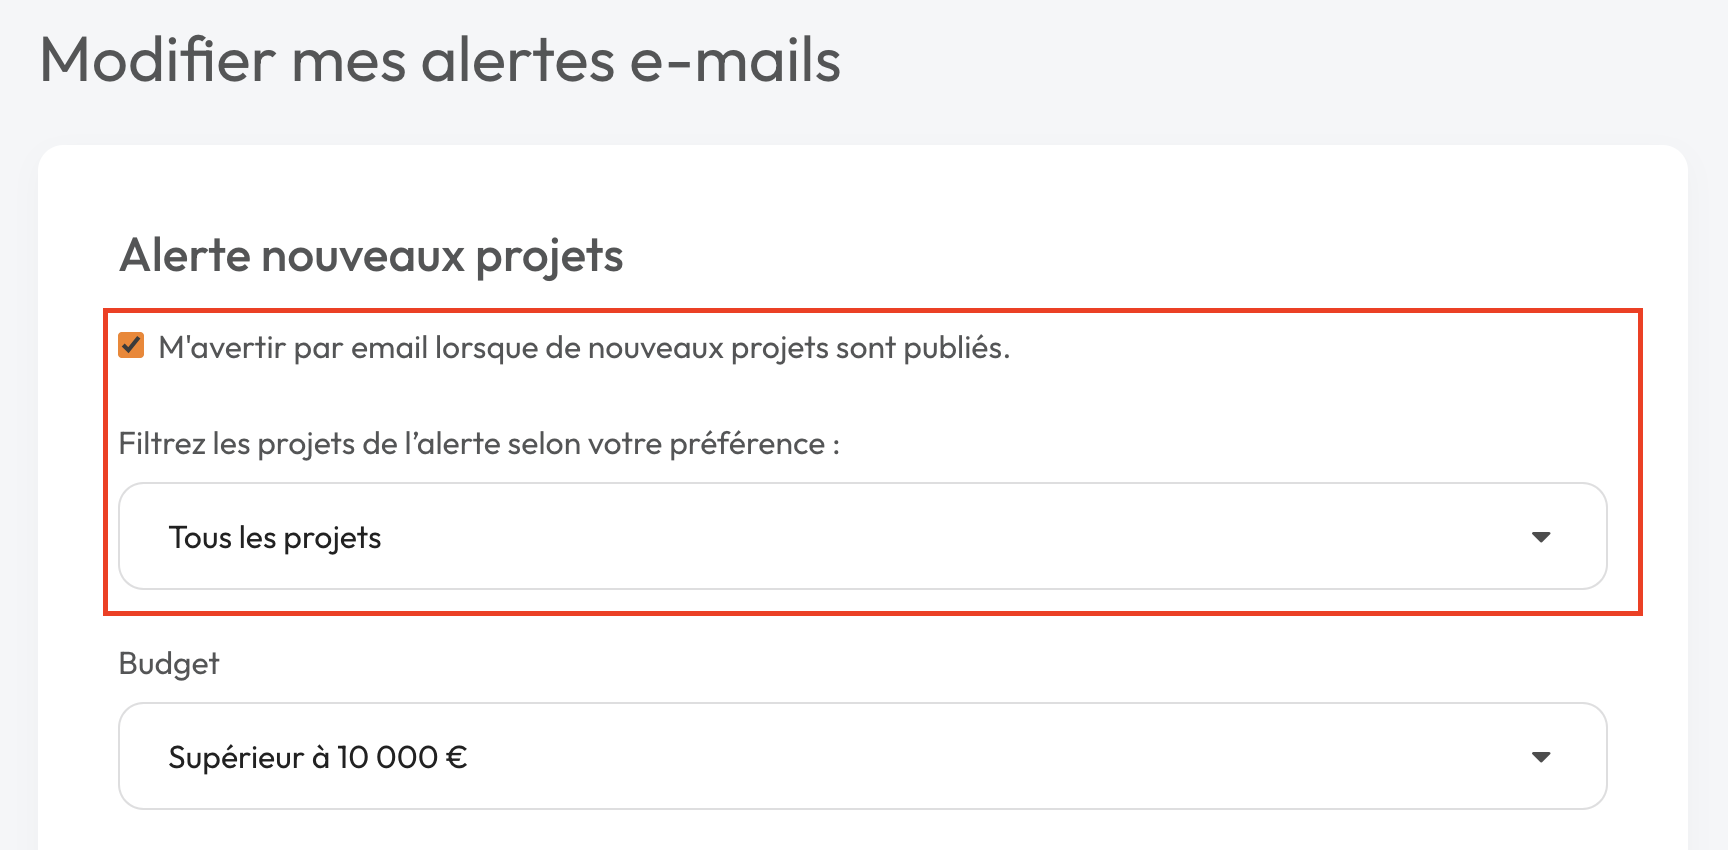Click the "Supérieur à 10 000 €" selected value text
This screenshot has width=1728, height=850.
tap(317, 758)
